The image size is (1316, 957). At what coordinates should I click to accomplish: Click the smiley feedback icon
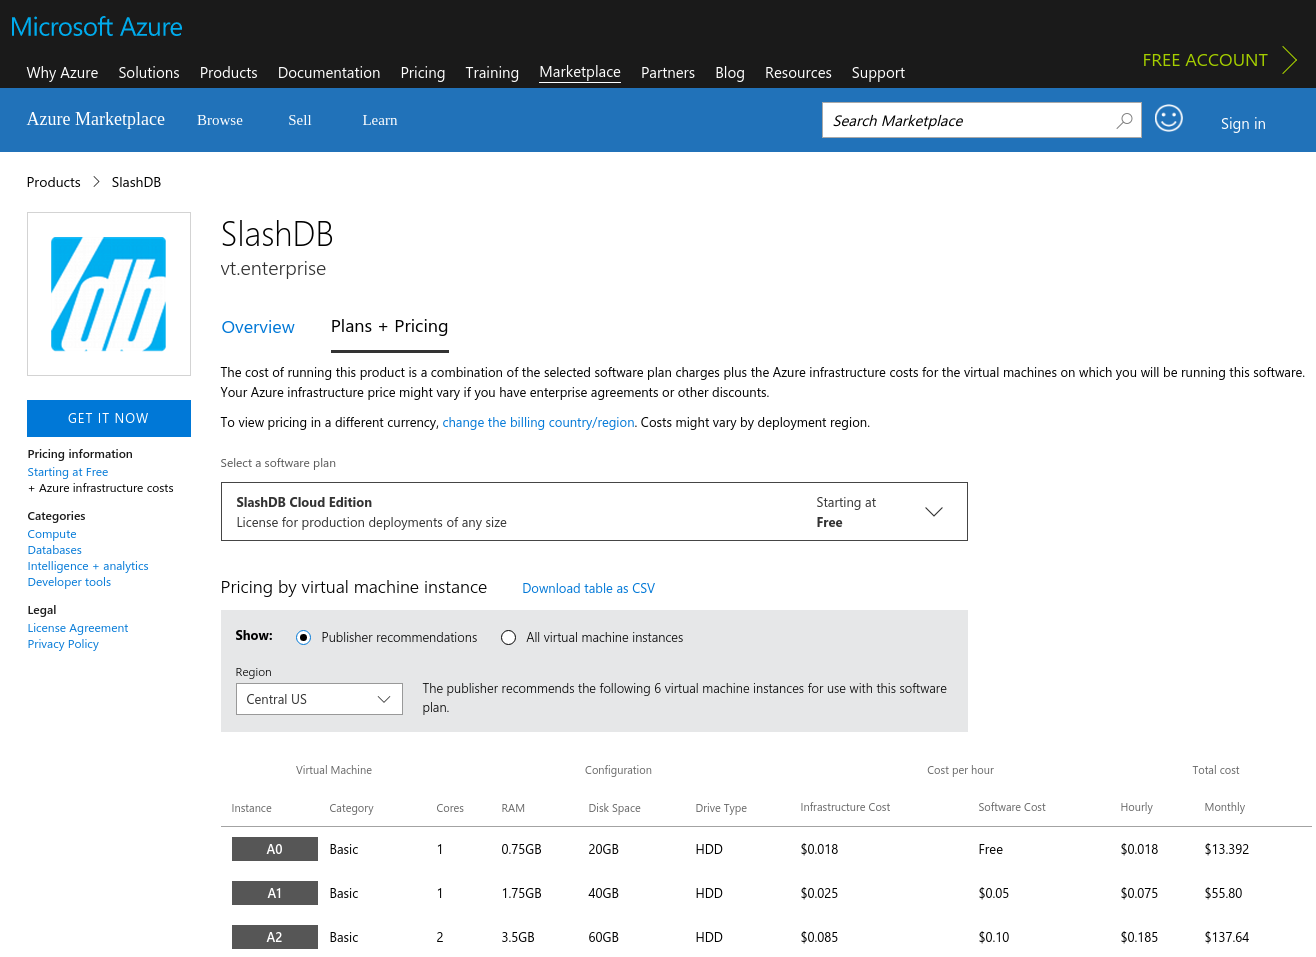click(x=1168, y=119)
